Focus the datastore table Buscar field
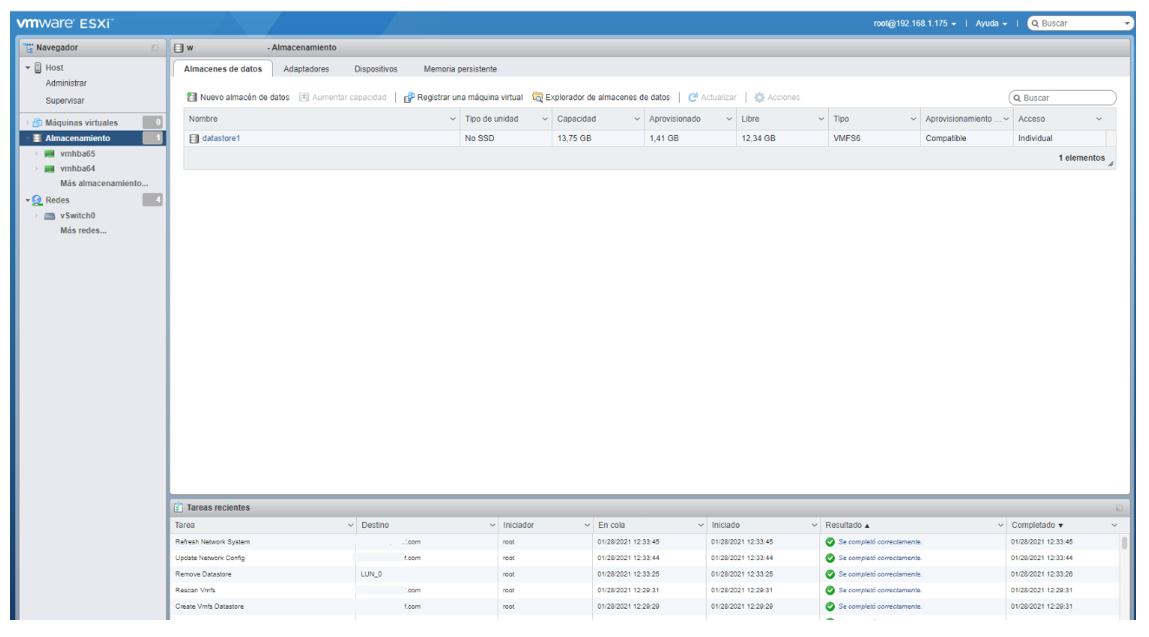Image resolution: width=1149 pixels, height=637 pixels. tap(1063, 97)
